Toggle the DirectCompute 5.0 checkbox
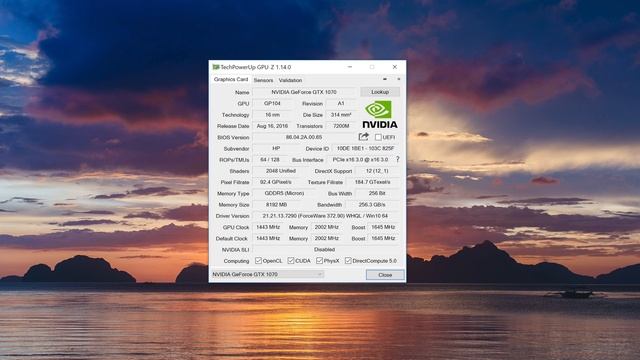 coord(348,260)
